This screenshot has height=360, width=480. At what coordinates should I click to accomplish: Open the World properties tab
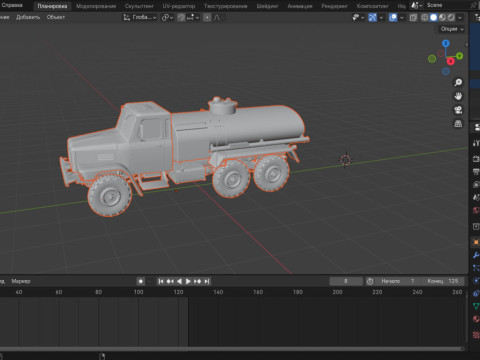pyautogui.click(x=476, y=210)
